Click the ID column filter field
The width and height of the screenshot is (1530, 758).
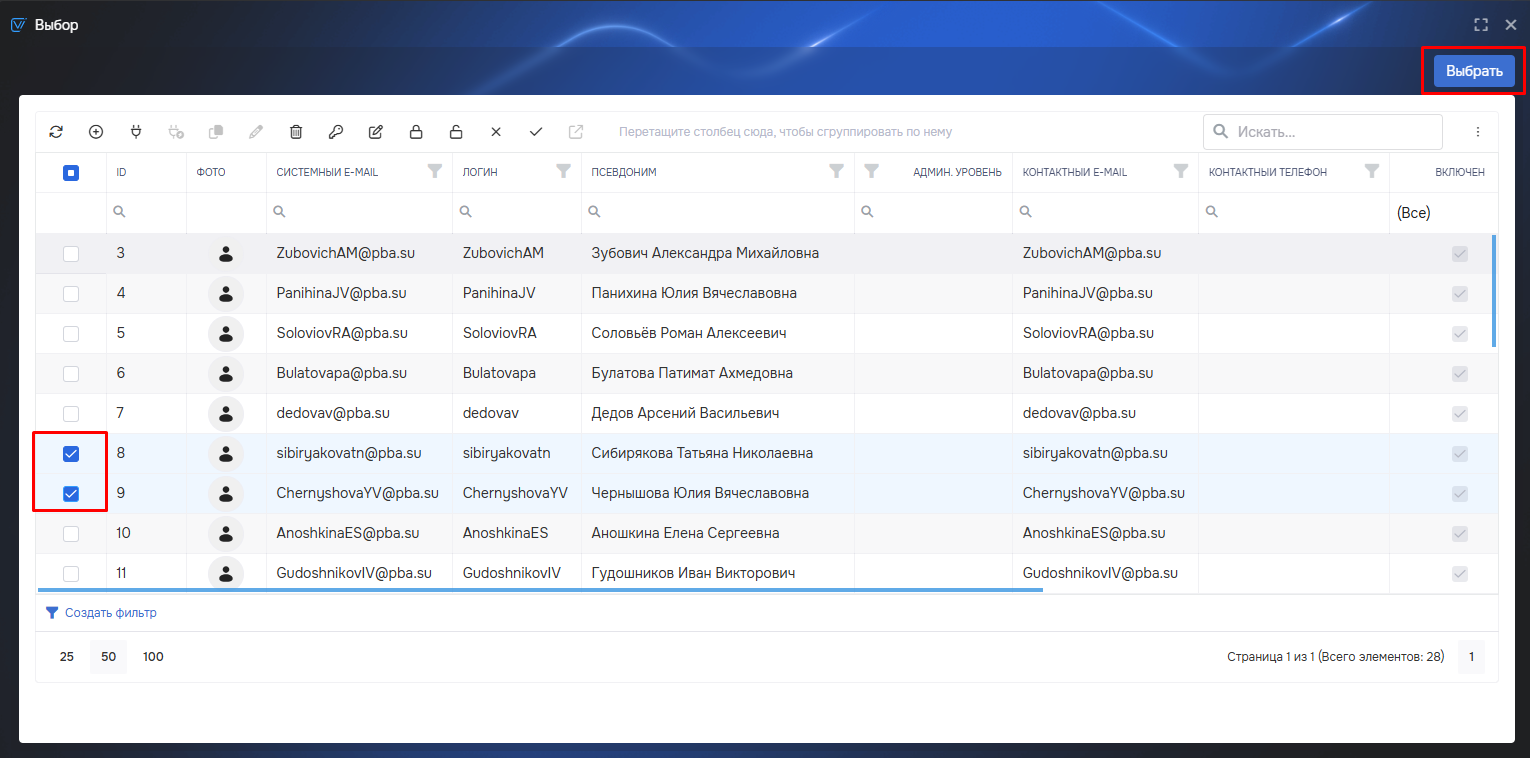147,212
